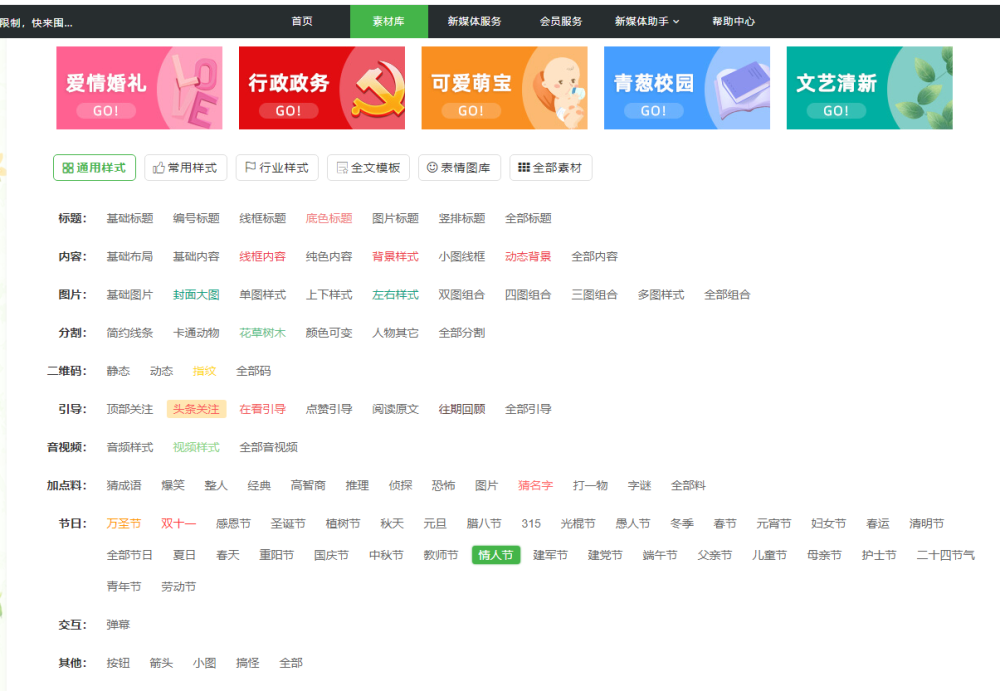The height and width of the screenshot is (691, 1000).
Task: Open the 表情图库 smiley button
Action: [459, 168]
